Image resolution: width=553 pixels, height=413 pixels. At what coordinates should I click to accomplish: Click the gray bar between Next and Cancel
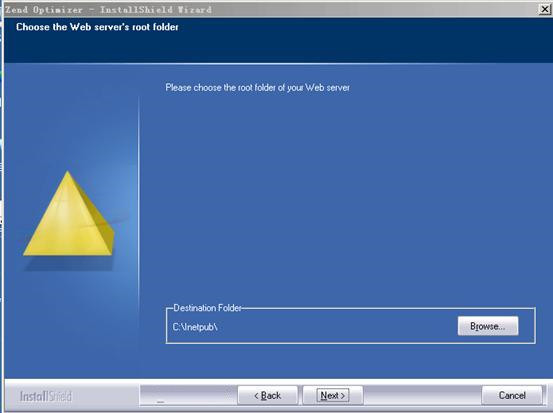[422, 395]
